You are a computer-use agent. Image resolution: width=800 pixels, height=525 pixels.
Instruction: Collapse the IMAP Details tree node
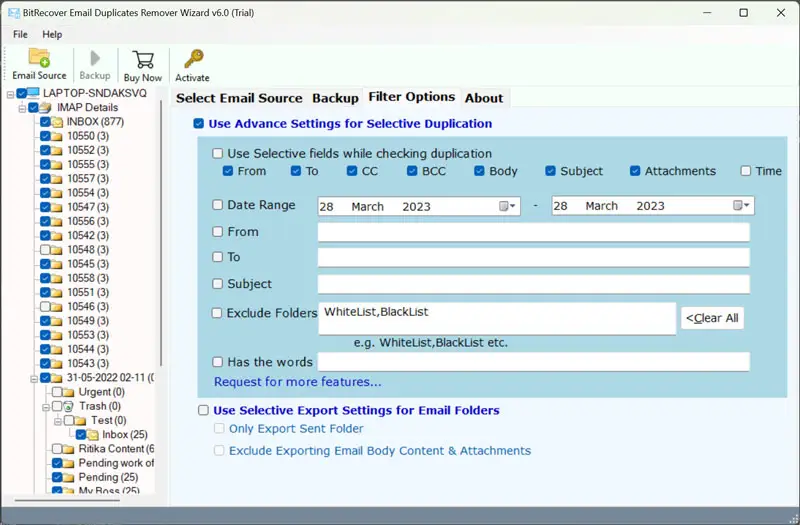coord(21,108)
